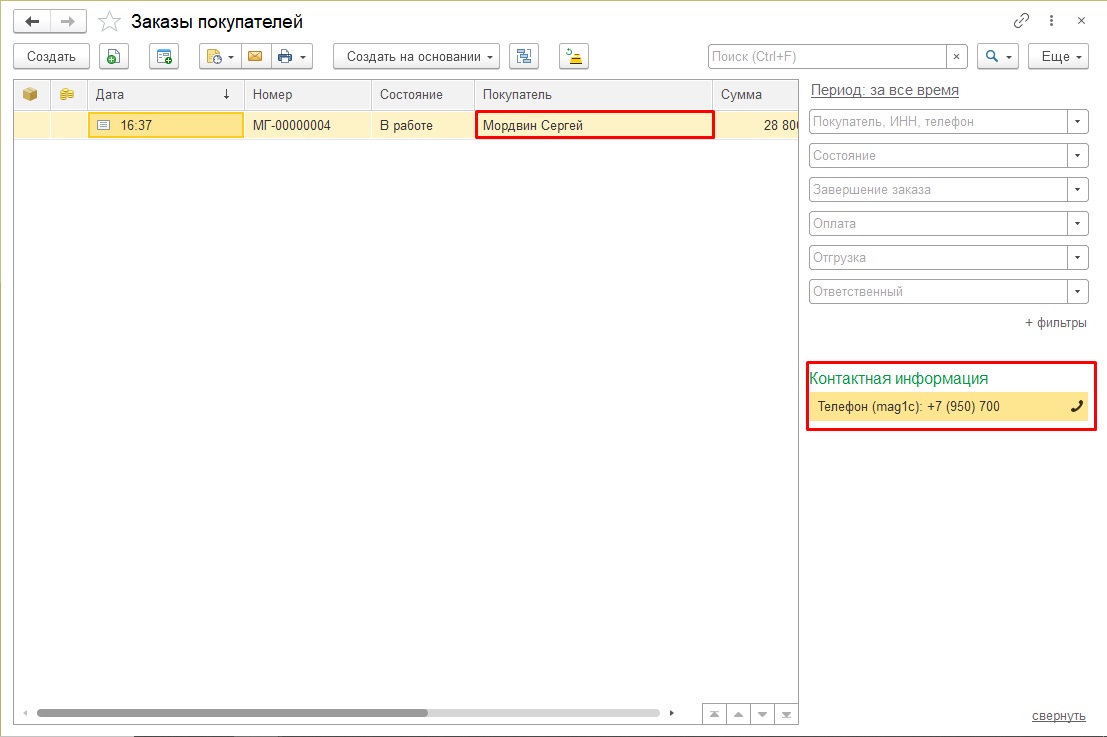Navigate back with the left arrow
This screenshot has height=737, width=1107.
coord(32,21)
